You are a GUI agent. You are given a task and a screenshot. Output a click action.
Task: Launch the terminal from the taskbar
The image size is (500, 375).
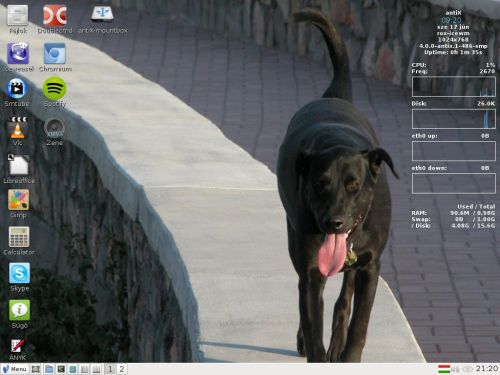point(61,369)
